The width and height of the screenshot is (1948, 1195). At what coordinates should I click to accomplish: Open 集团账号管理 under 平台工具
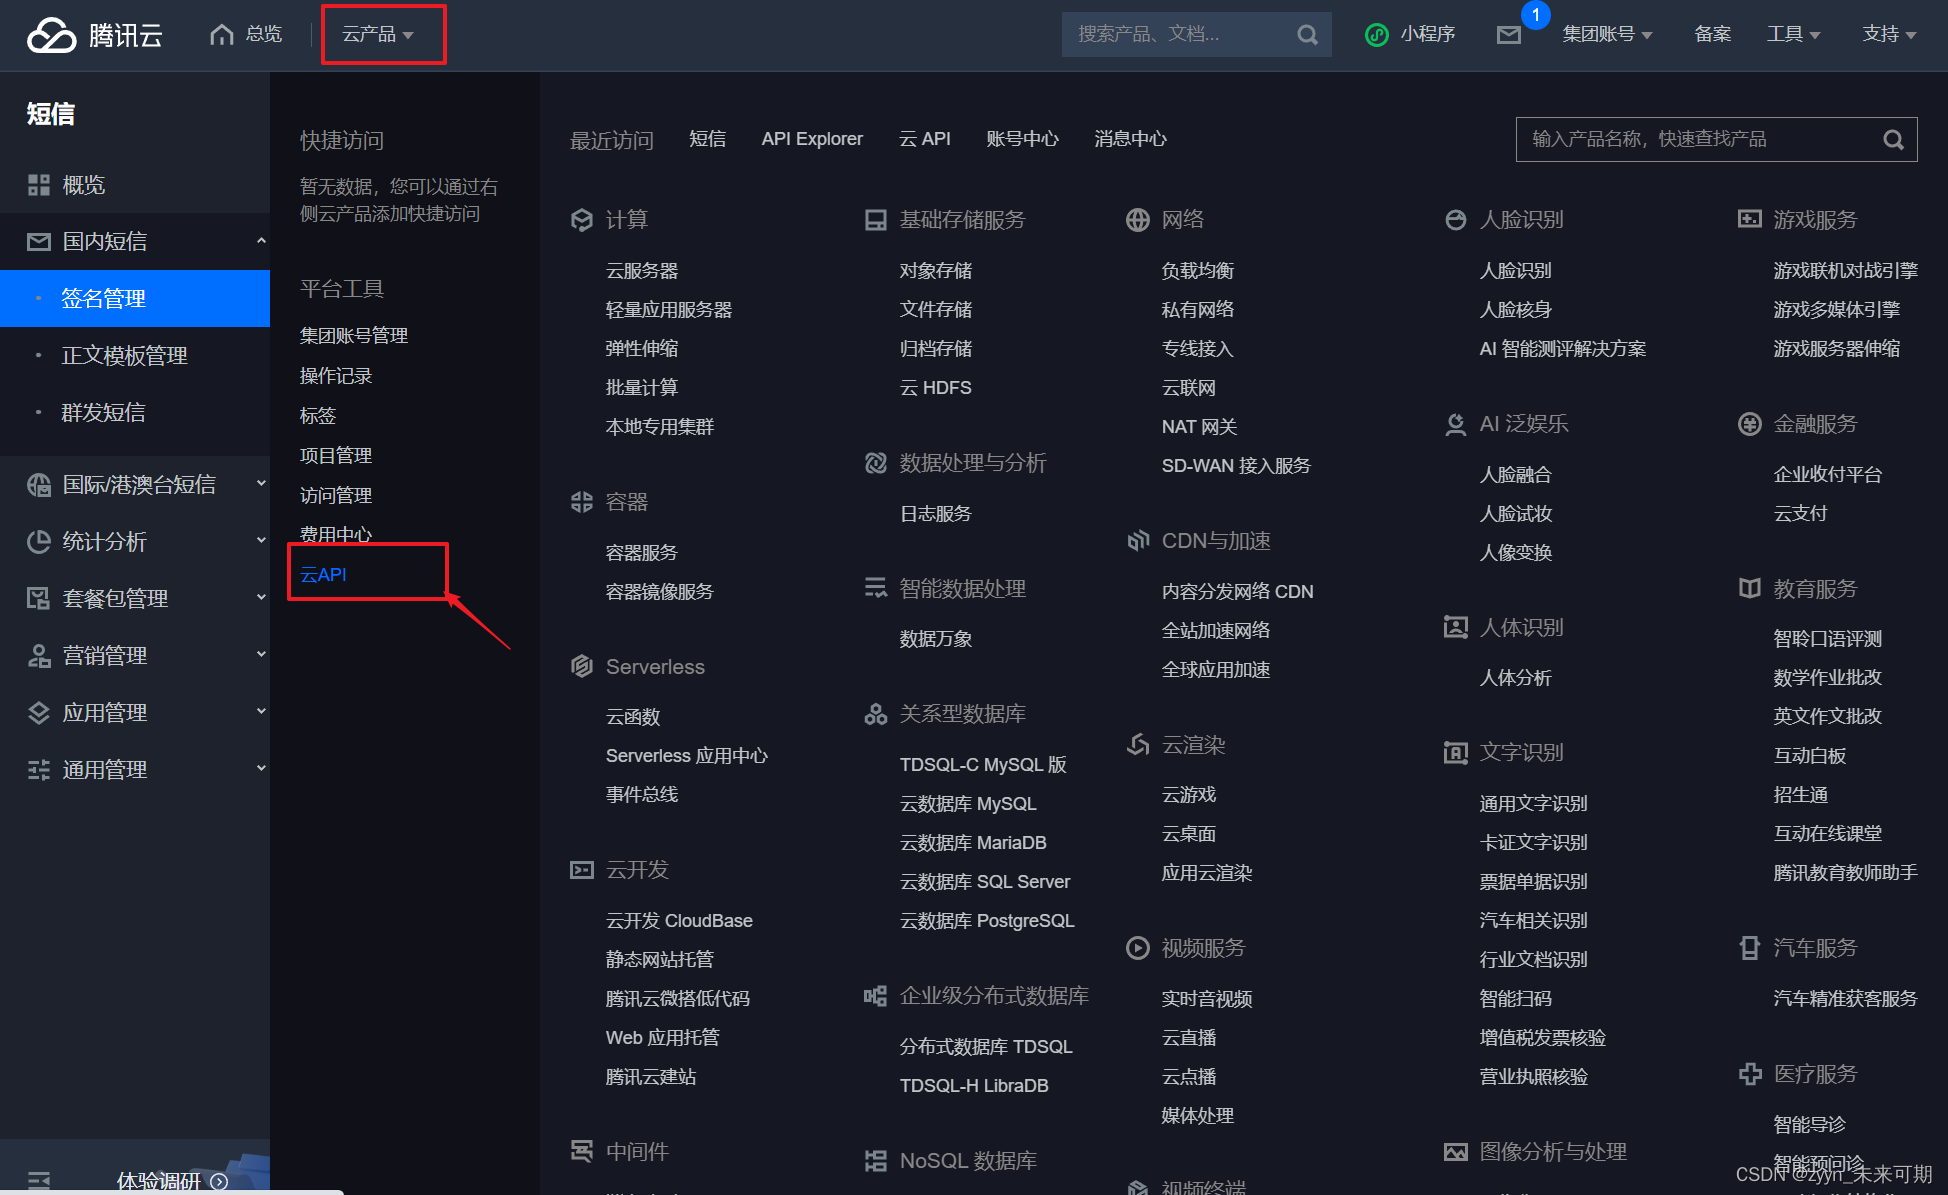coord(354,336)
